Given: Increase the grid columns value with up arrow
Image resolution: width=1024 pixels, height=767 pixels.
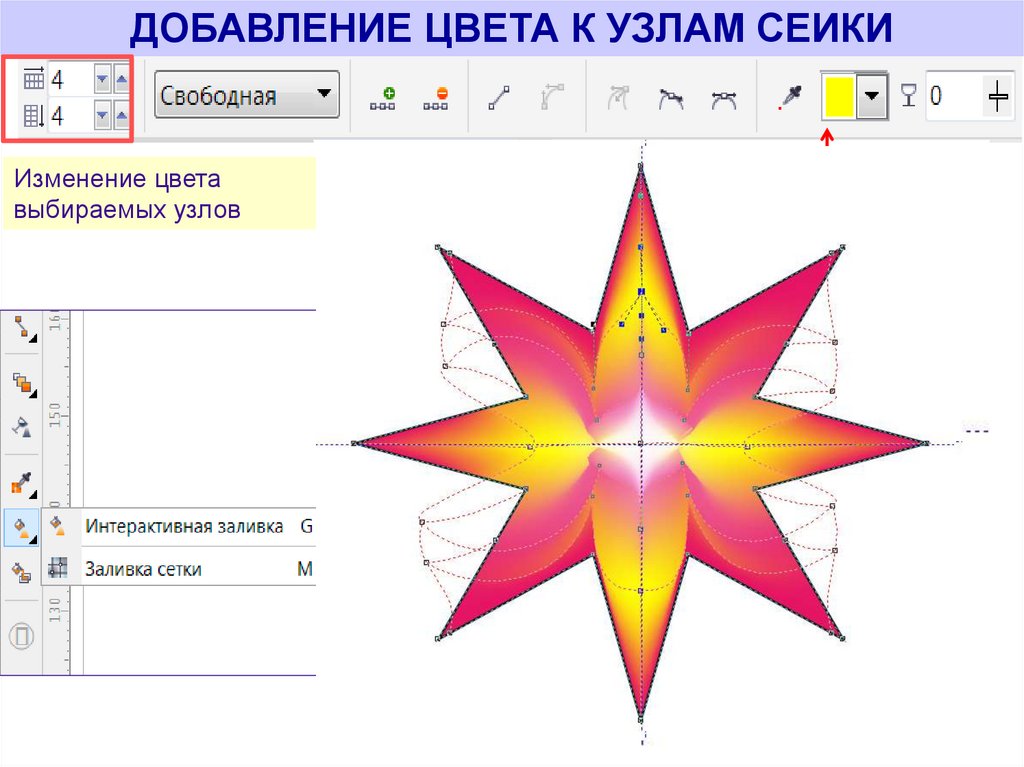Looking at the screenshot, I should click(121, 80).
